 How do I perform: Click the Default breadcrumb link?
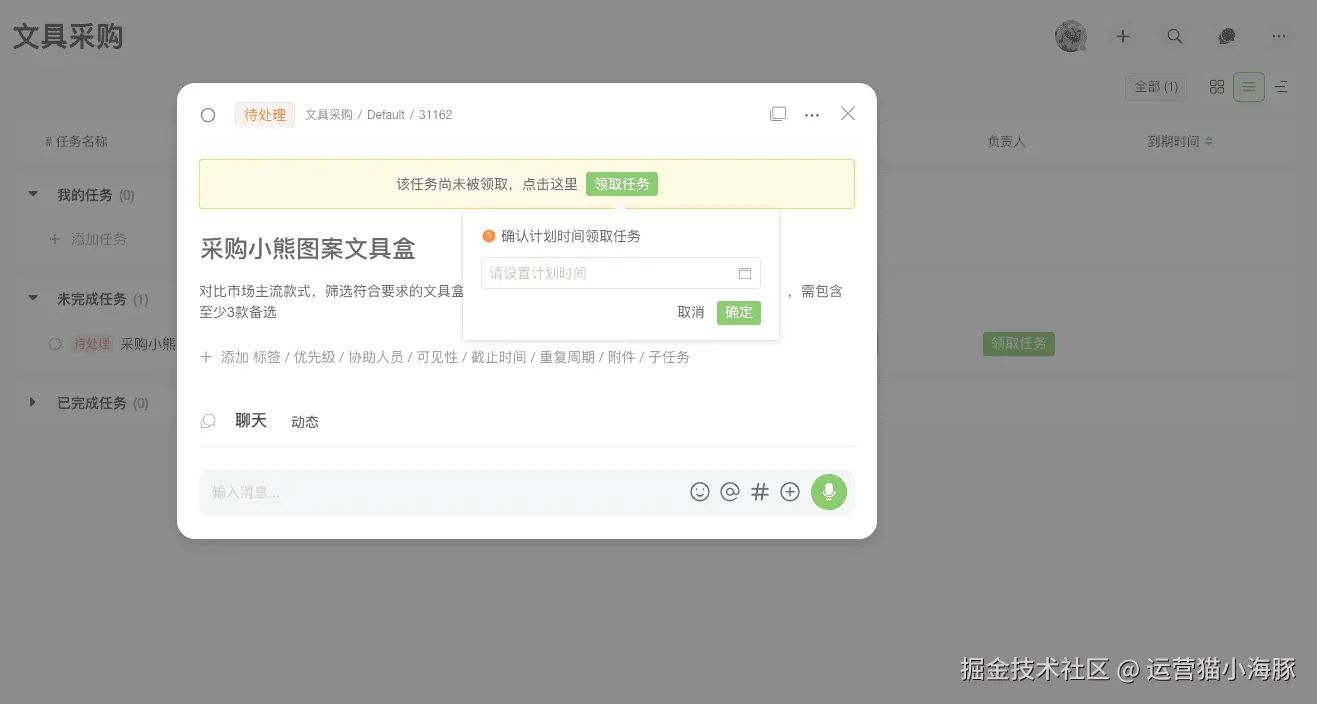coord(386,115)
